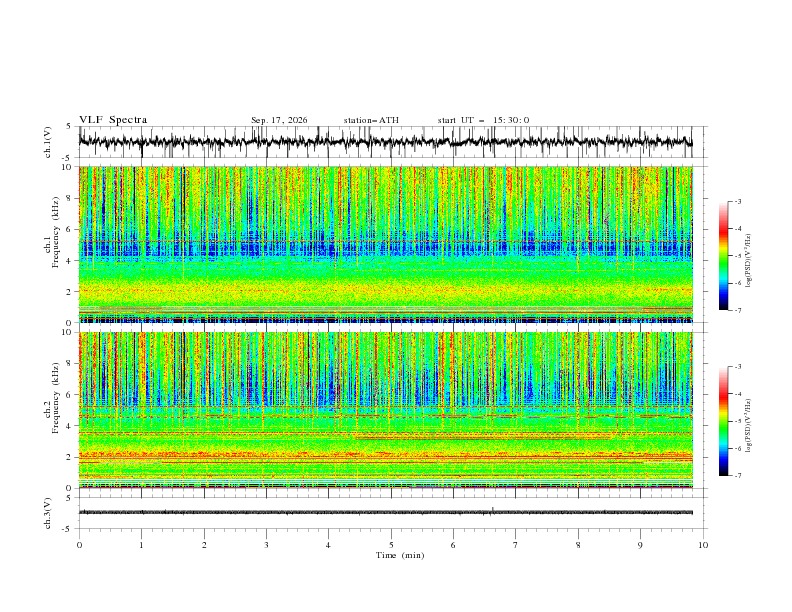The image size is (792, 612).
Task: Select the 10 minute tick label on time axis
Action: click(703, 545)
